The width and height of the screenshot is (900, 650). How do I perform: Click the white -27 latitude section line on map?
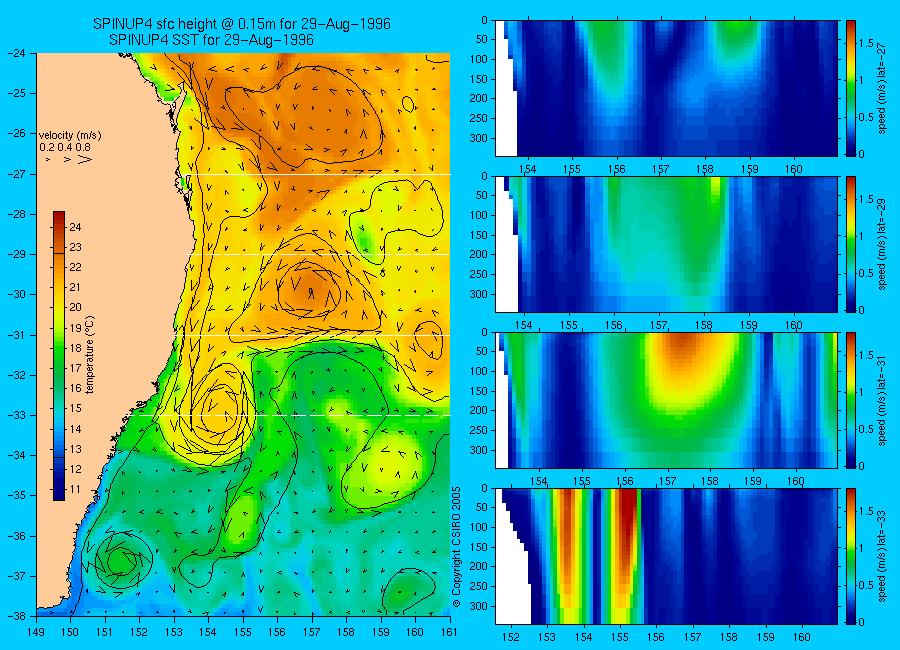click(x=319, y=174)
